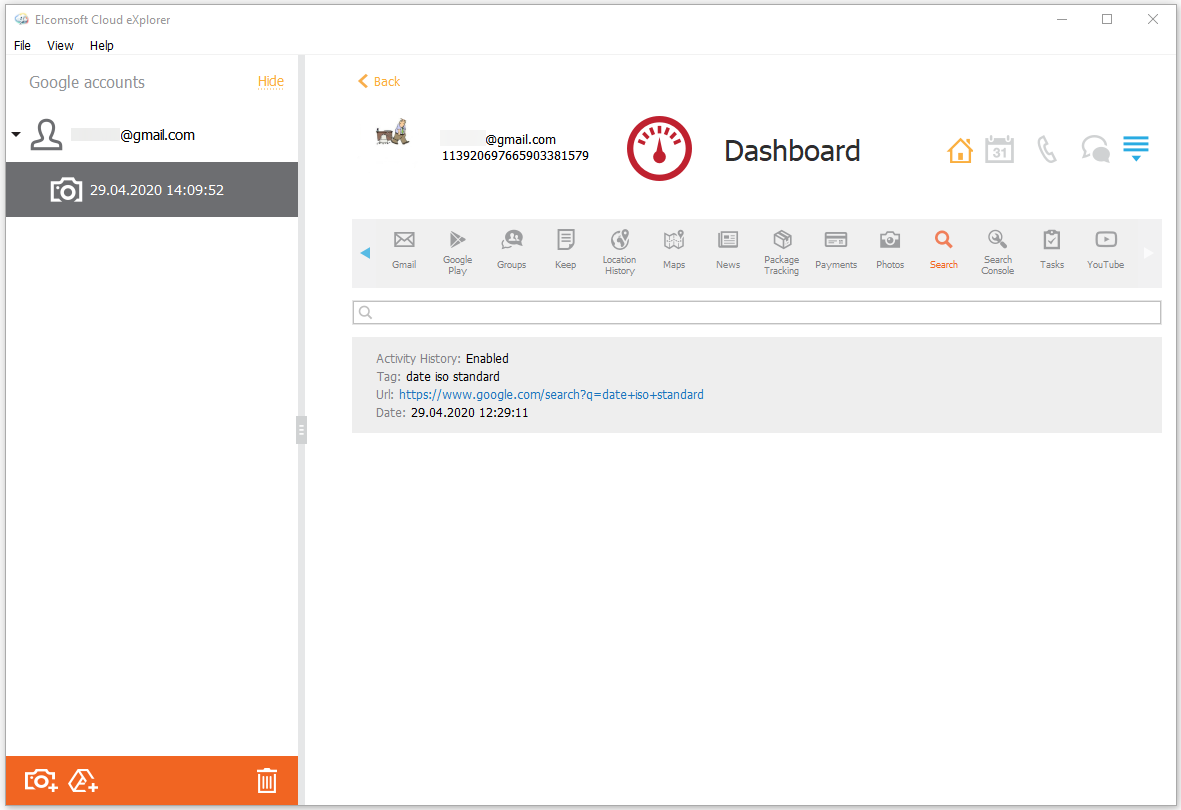
Task: Click the Back link
Action: 379,82
